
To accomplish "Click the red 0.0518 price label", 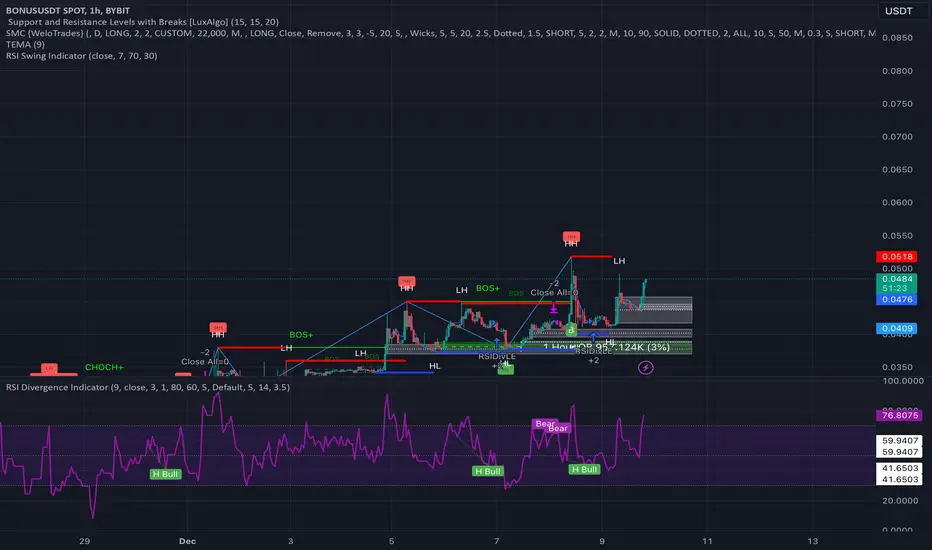I will (x=896, y=257).
